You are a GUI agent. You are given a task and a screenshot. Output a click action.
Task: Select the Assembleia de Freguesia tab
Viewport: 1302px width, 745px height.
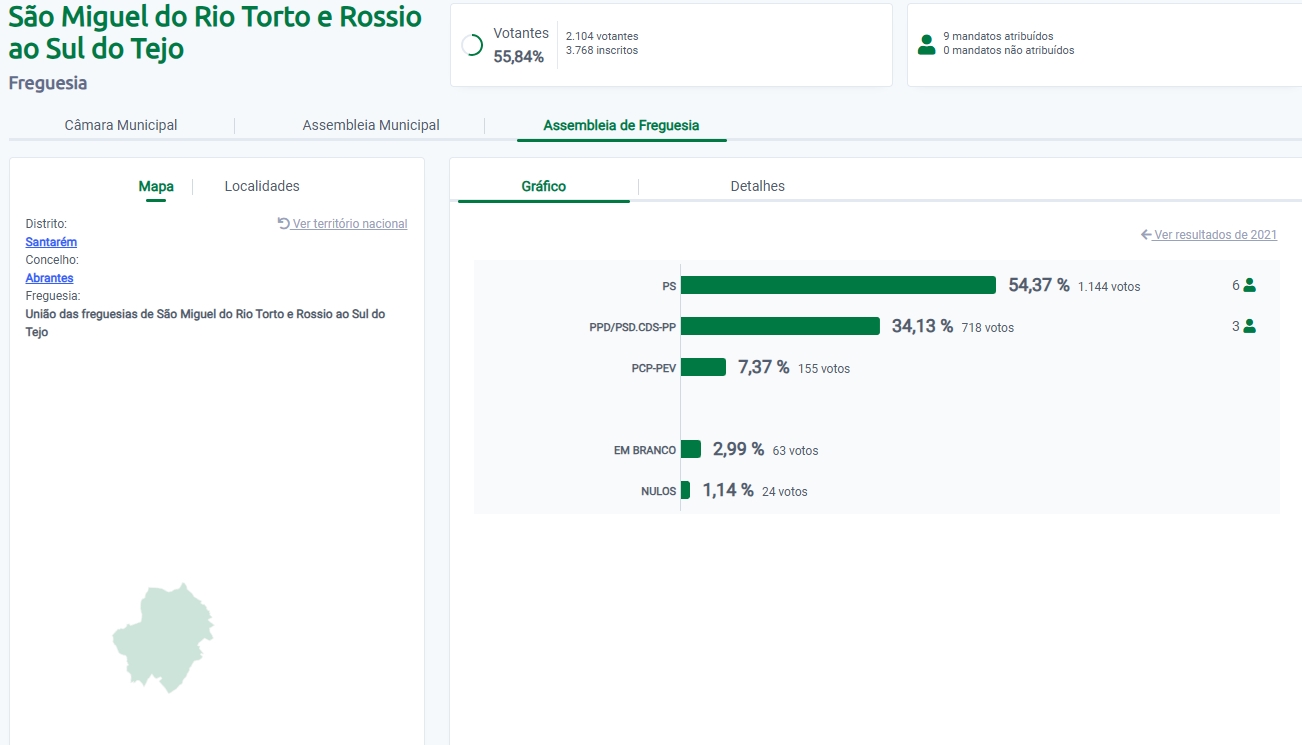coord(621,125)
